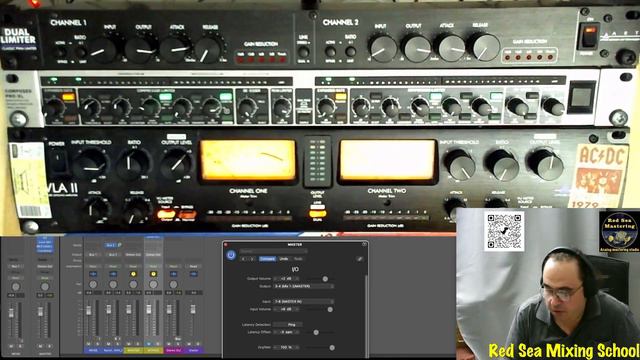Click the Input Volume slider handle
This screenshot has width=640, height=360.
tap(330, 309)
